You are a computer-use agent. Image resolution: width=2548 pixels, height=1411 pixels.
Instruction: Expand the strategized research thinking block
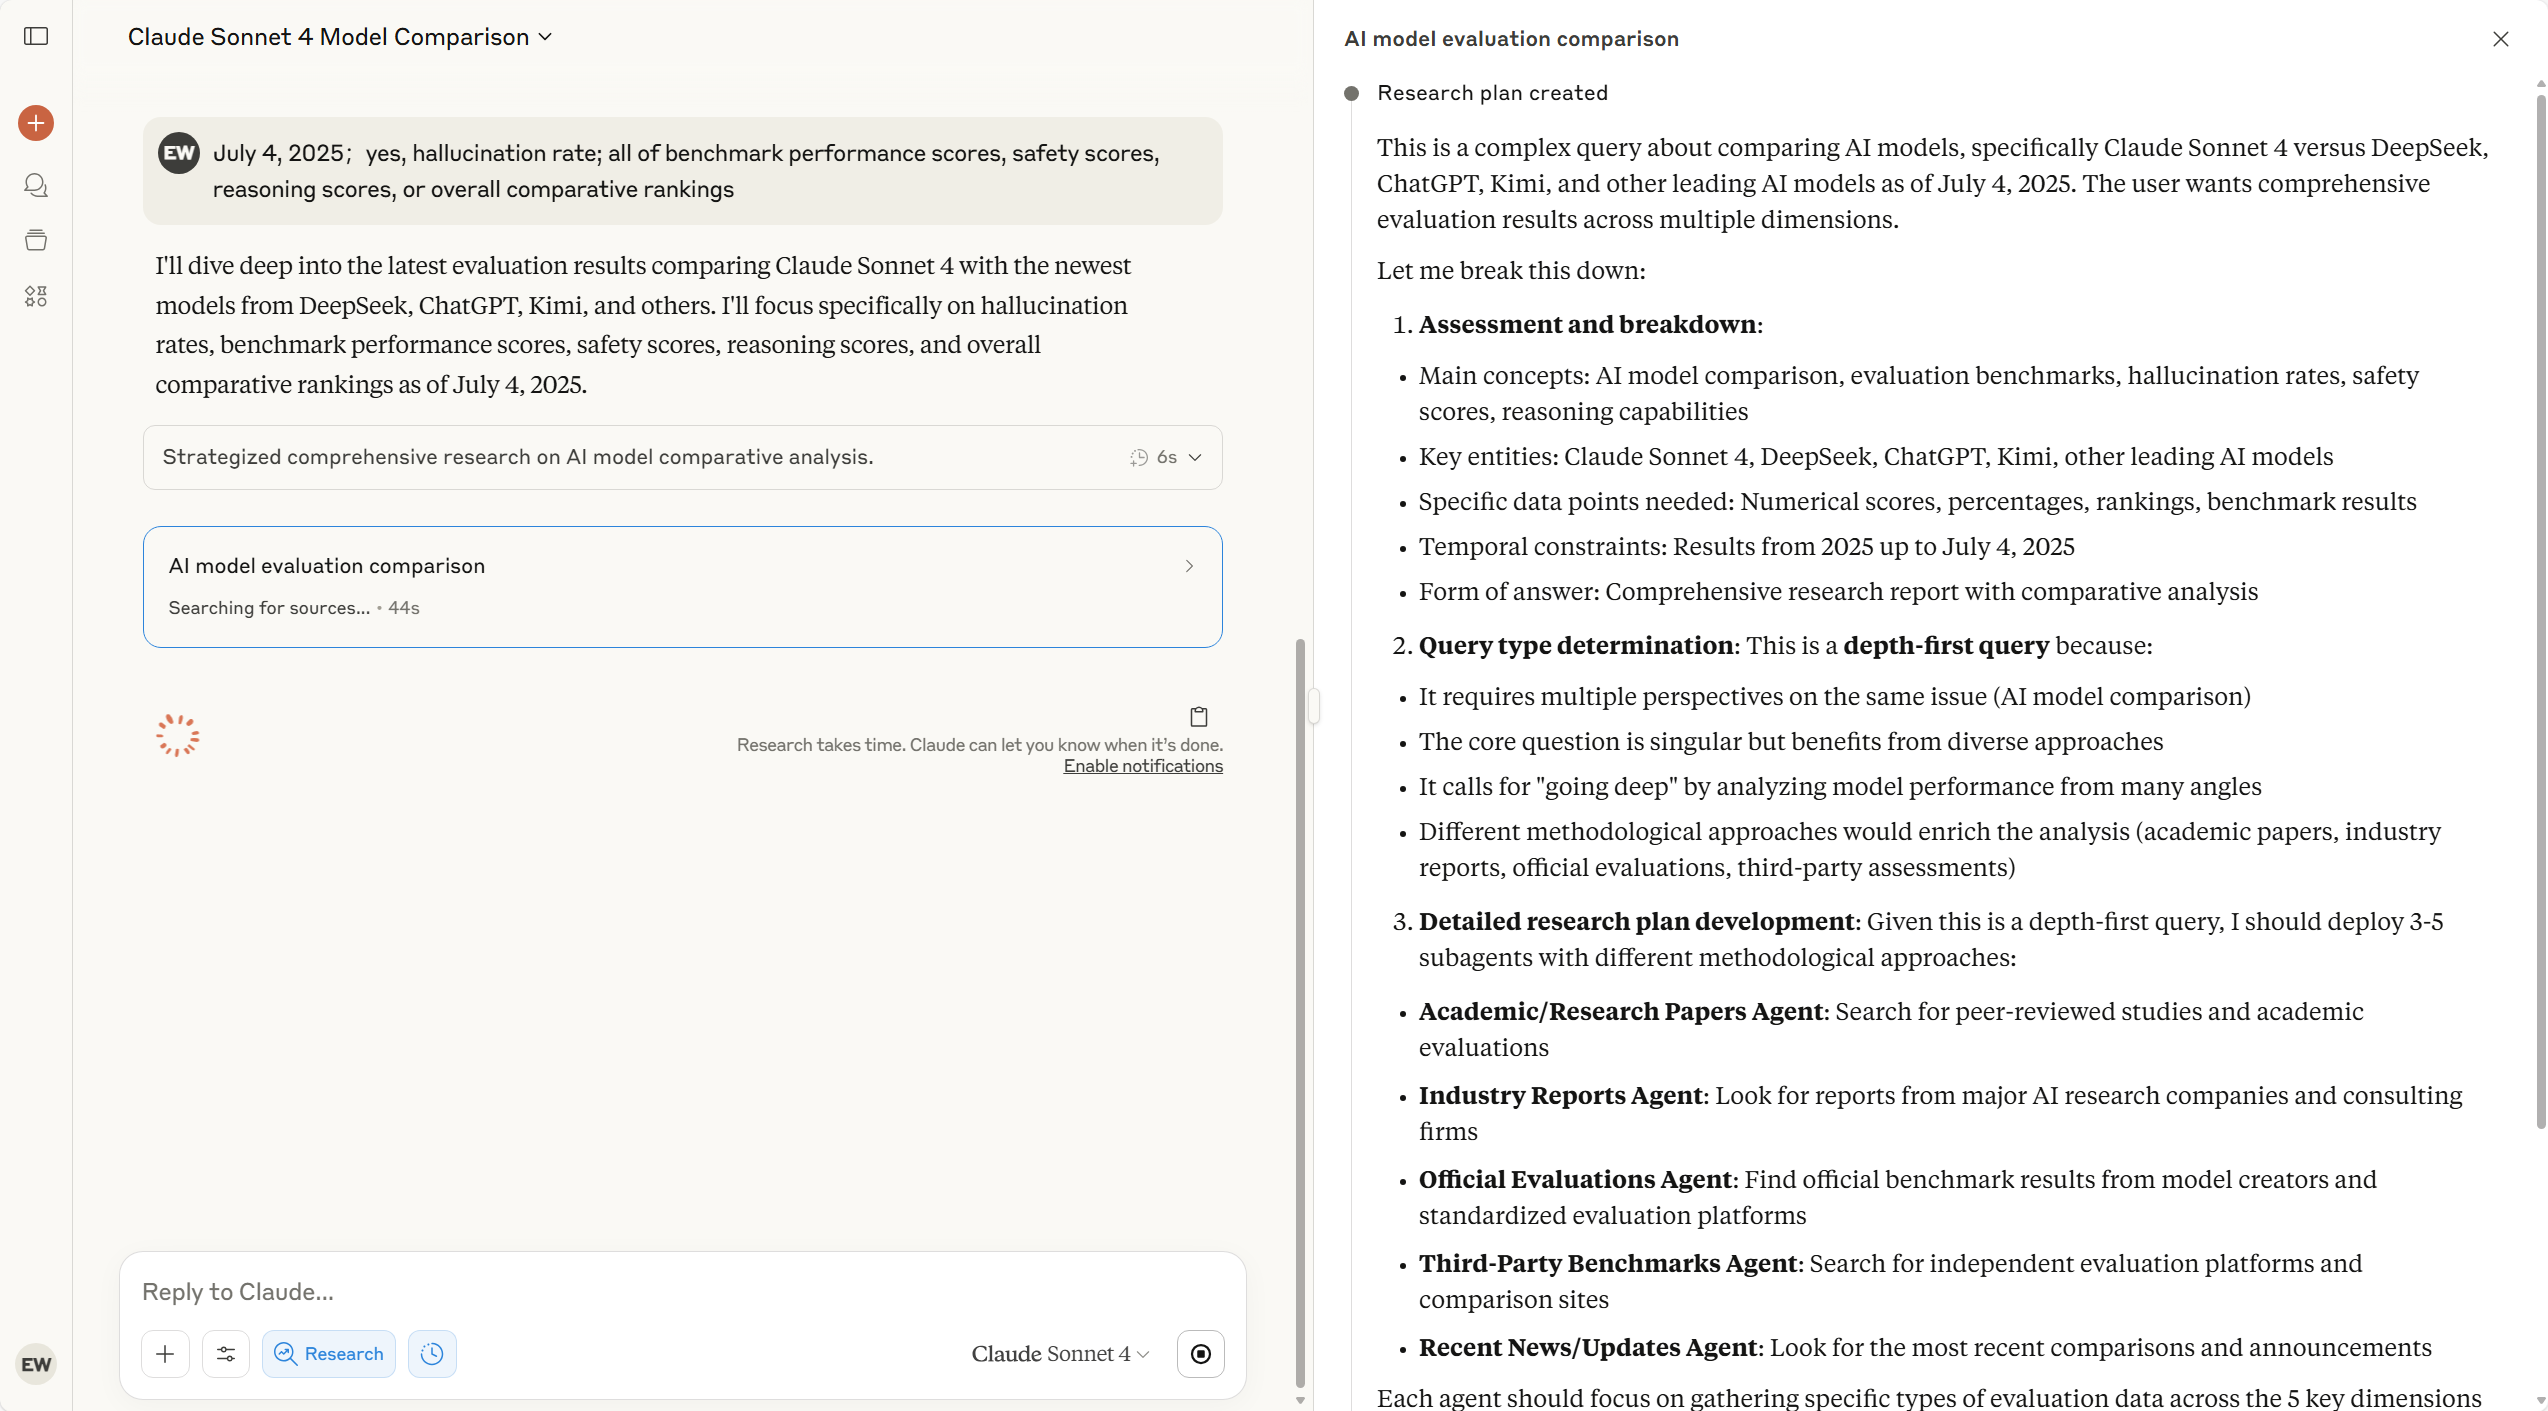(1195, 457)
